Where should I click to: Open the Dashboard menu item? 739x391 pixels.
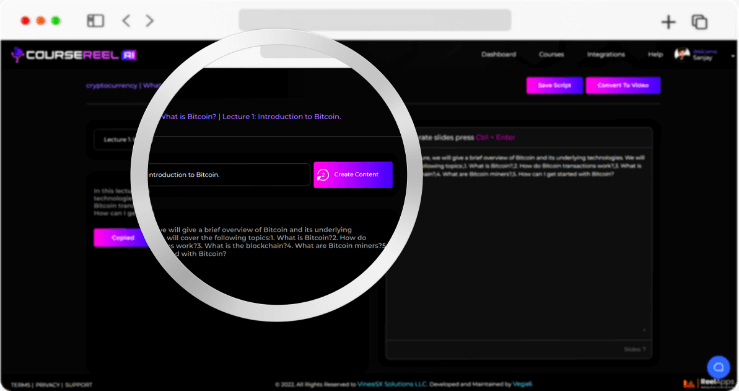pos(499,54)
